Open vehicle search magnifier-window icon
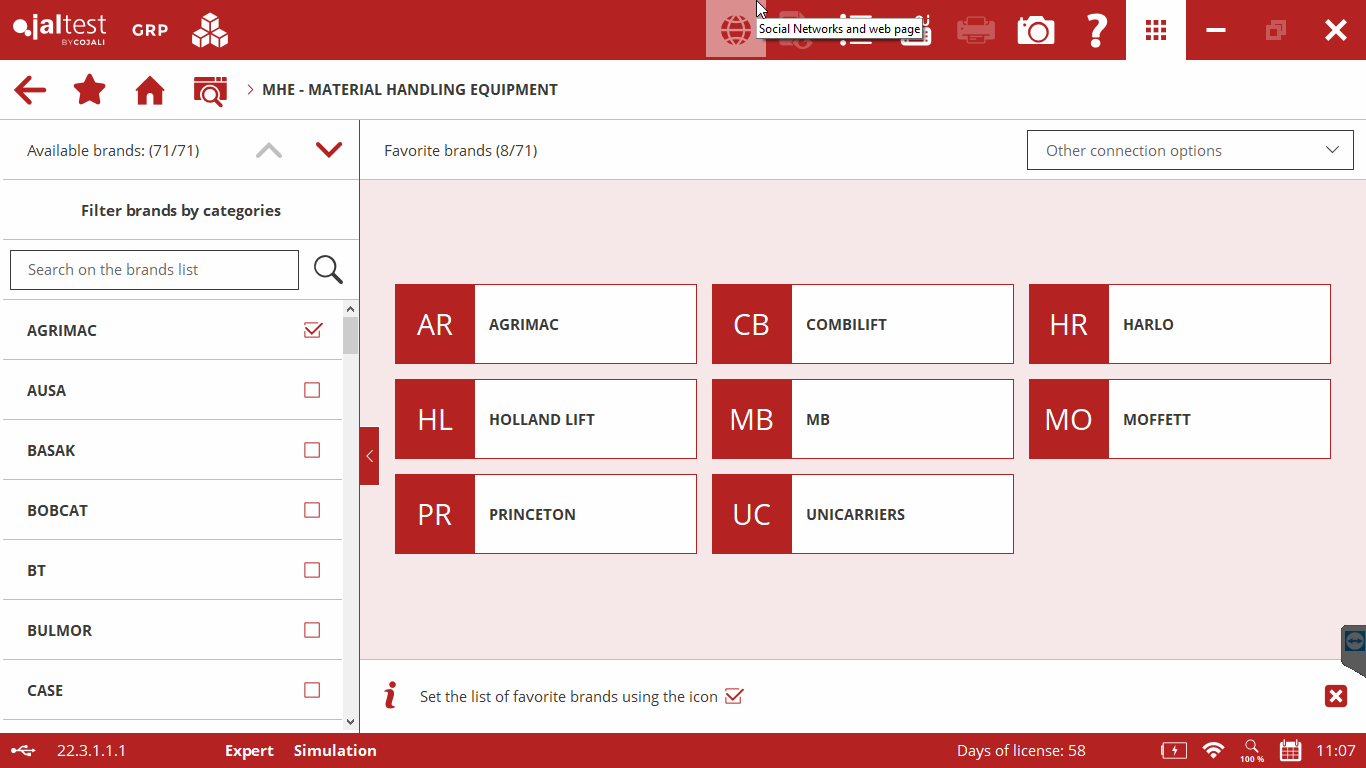The width and height of the screenshot is (1366, 768). tap(210, 91)
